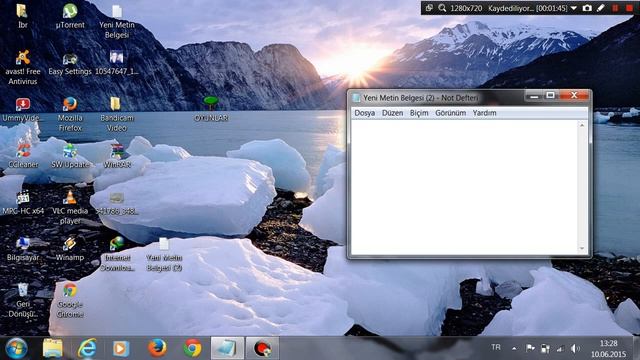Open the network signal tray icon
This screenshot has width=640, height=360.
coord(560,349)
